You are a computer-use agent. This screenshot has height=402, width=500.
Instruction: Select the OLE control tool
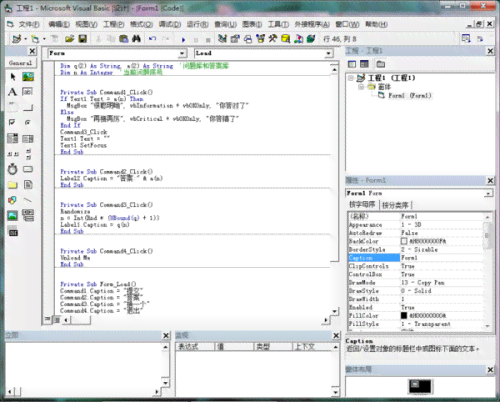pyautogui.click(x=13, y=232)
